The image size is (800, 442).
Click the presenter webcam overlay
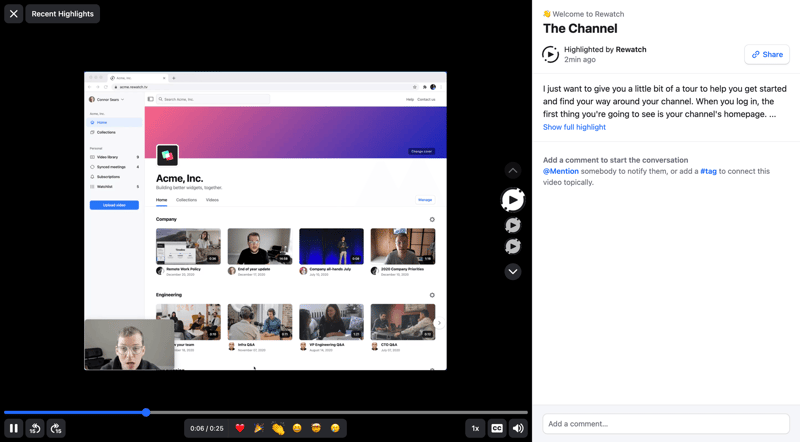click(129, 345)
